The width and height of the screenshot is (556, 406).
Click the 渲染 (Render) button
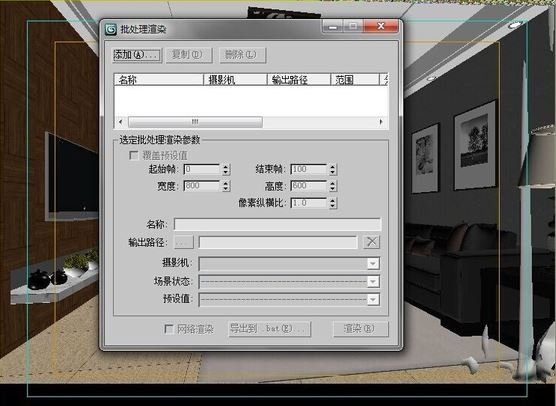(361, 329)
